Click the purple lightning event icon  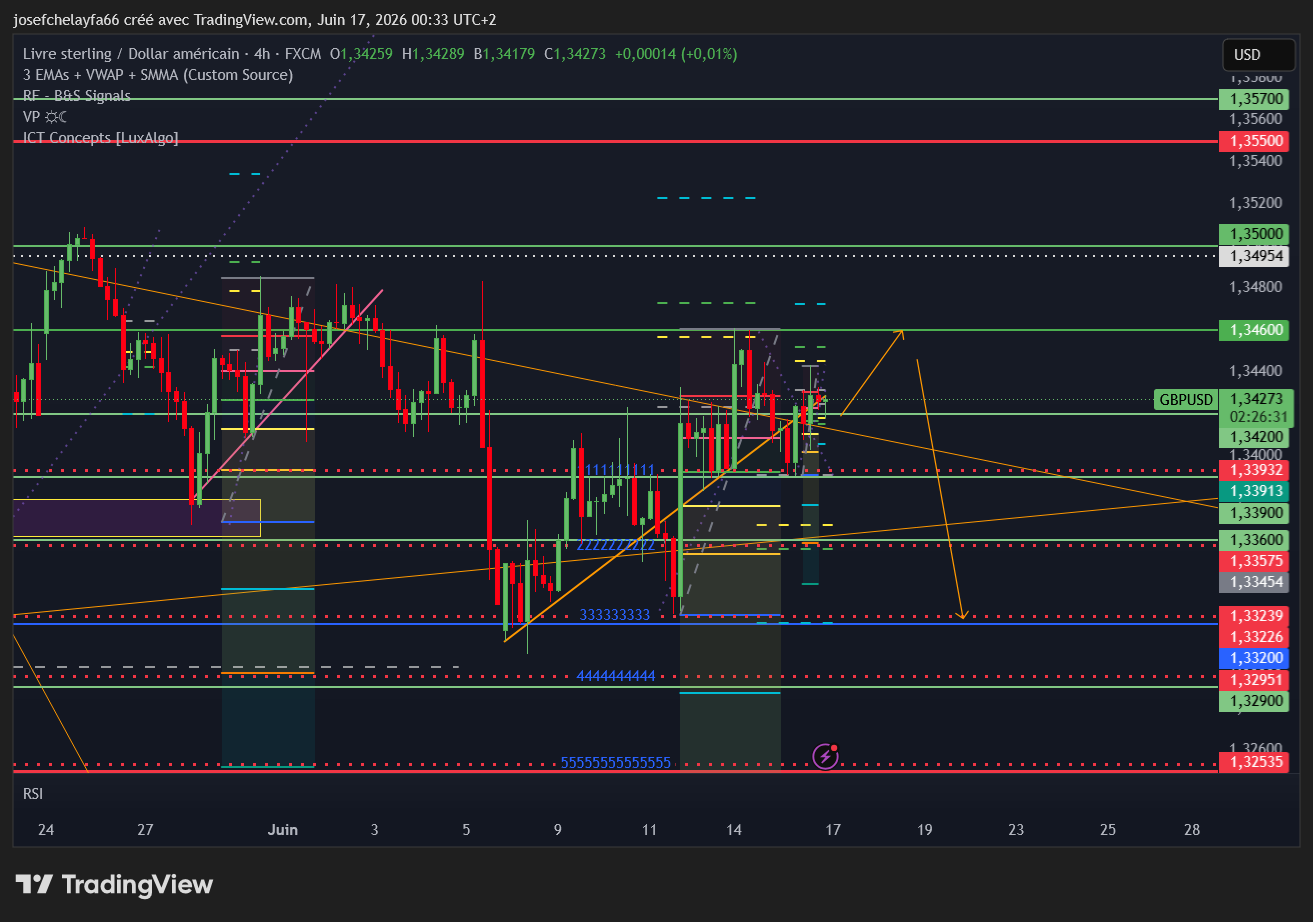pyautogui.click(x=825, y=756)
